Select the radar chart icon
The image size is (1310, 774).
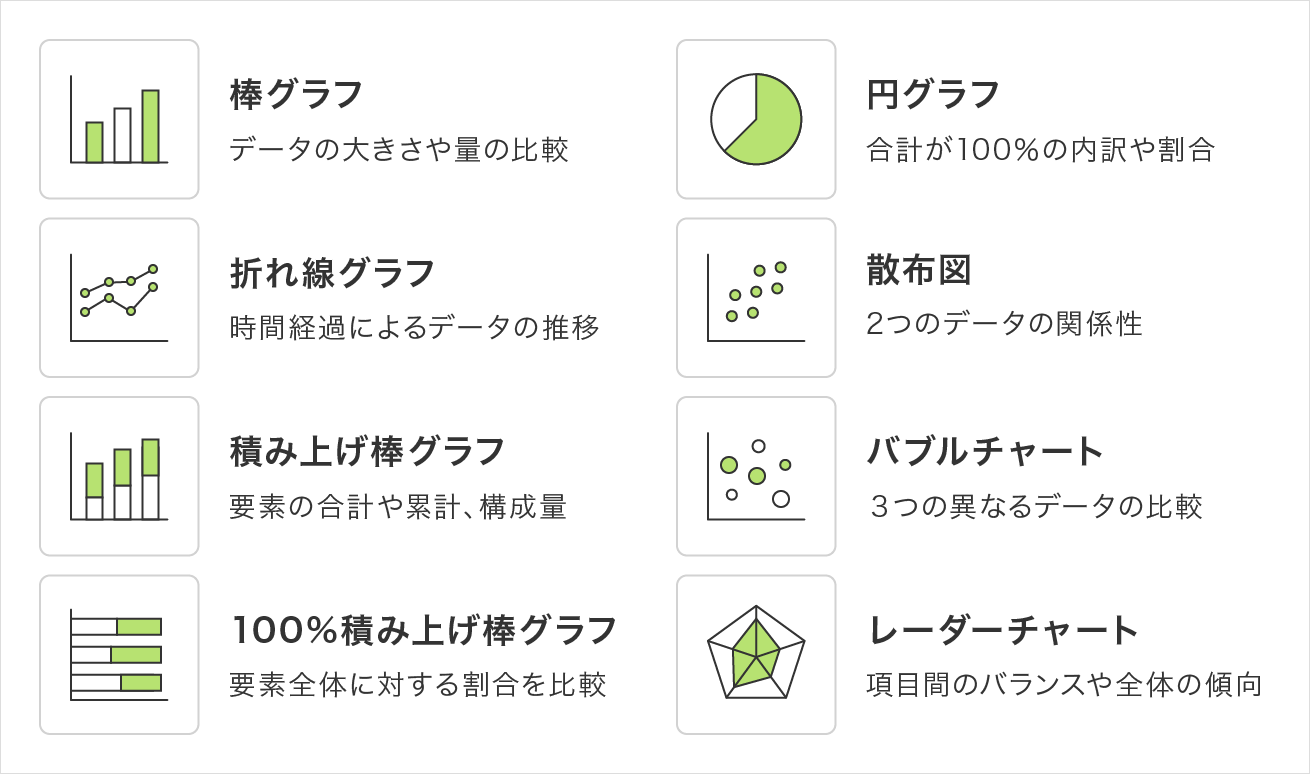[x=756, y=654]
